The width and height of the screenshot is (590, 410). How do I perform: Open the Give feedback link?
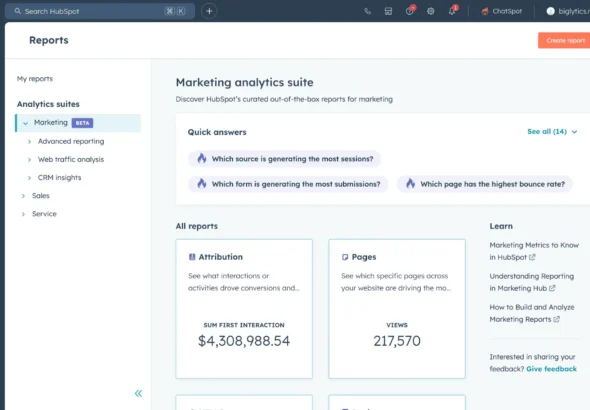551,369
